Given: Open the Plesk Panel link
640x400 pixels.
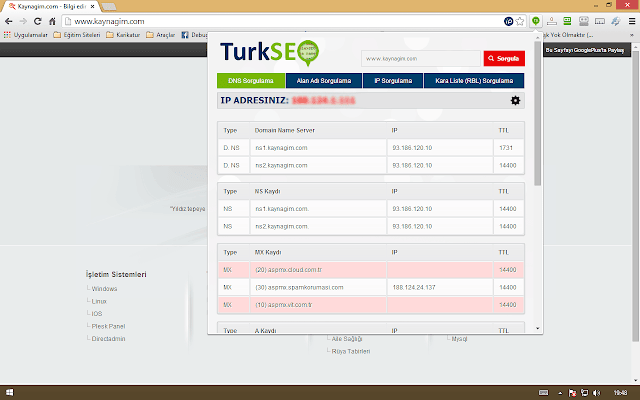Looking at the screenshot, I should coord(108,326).
